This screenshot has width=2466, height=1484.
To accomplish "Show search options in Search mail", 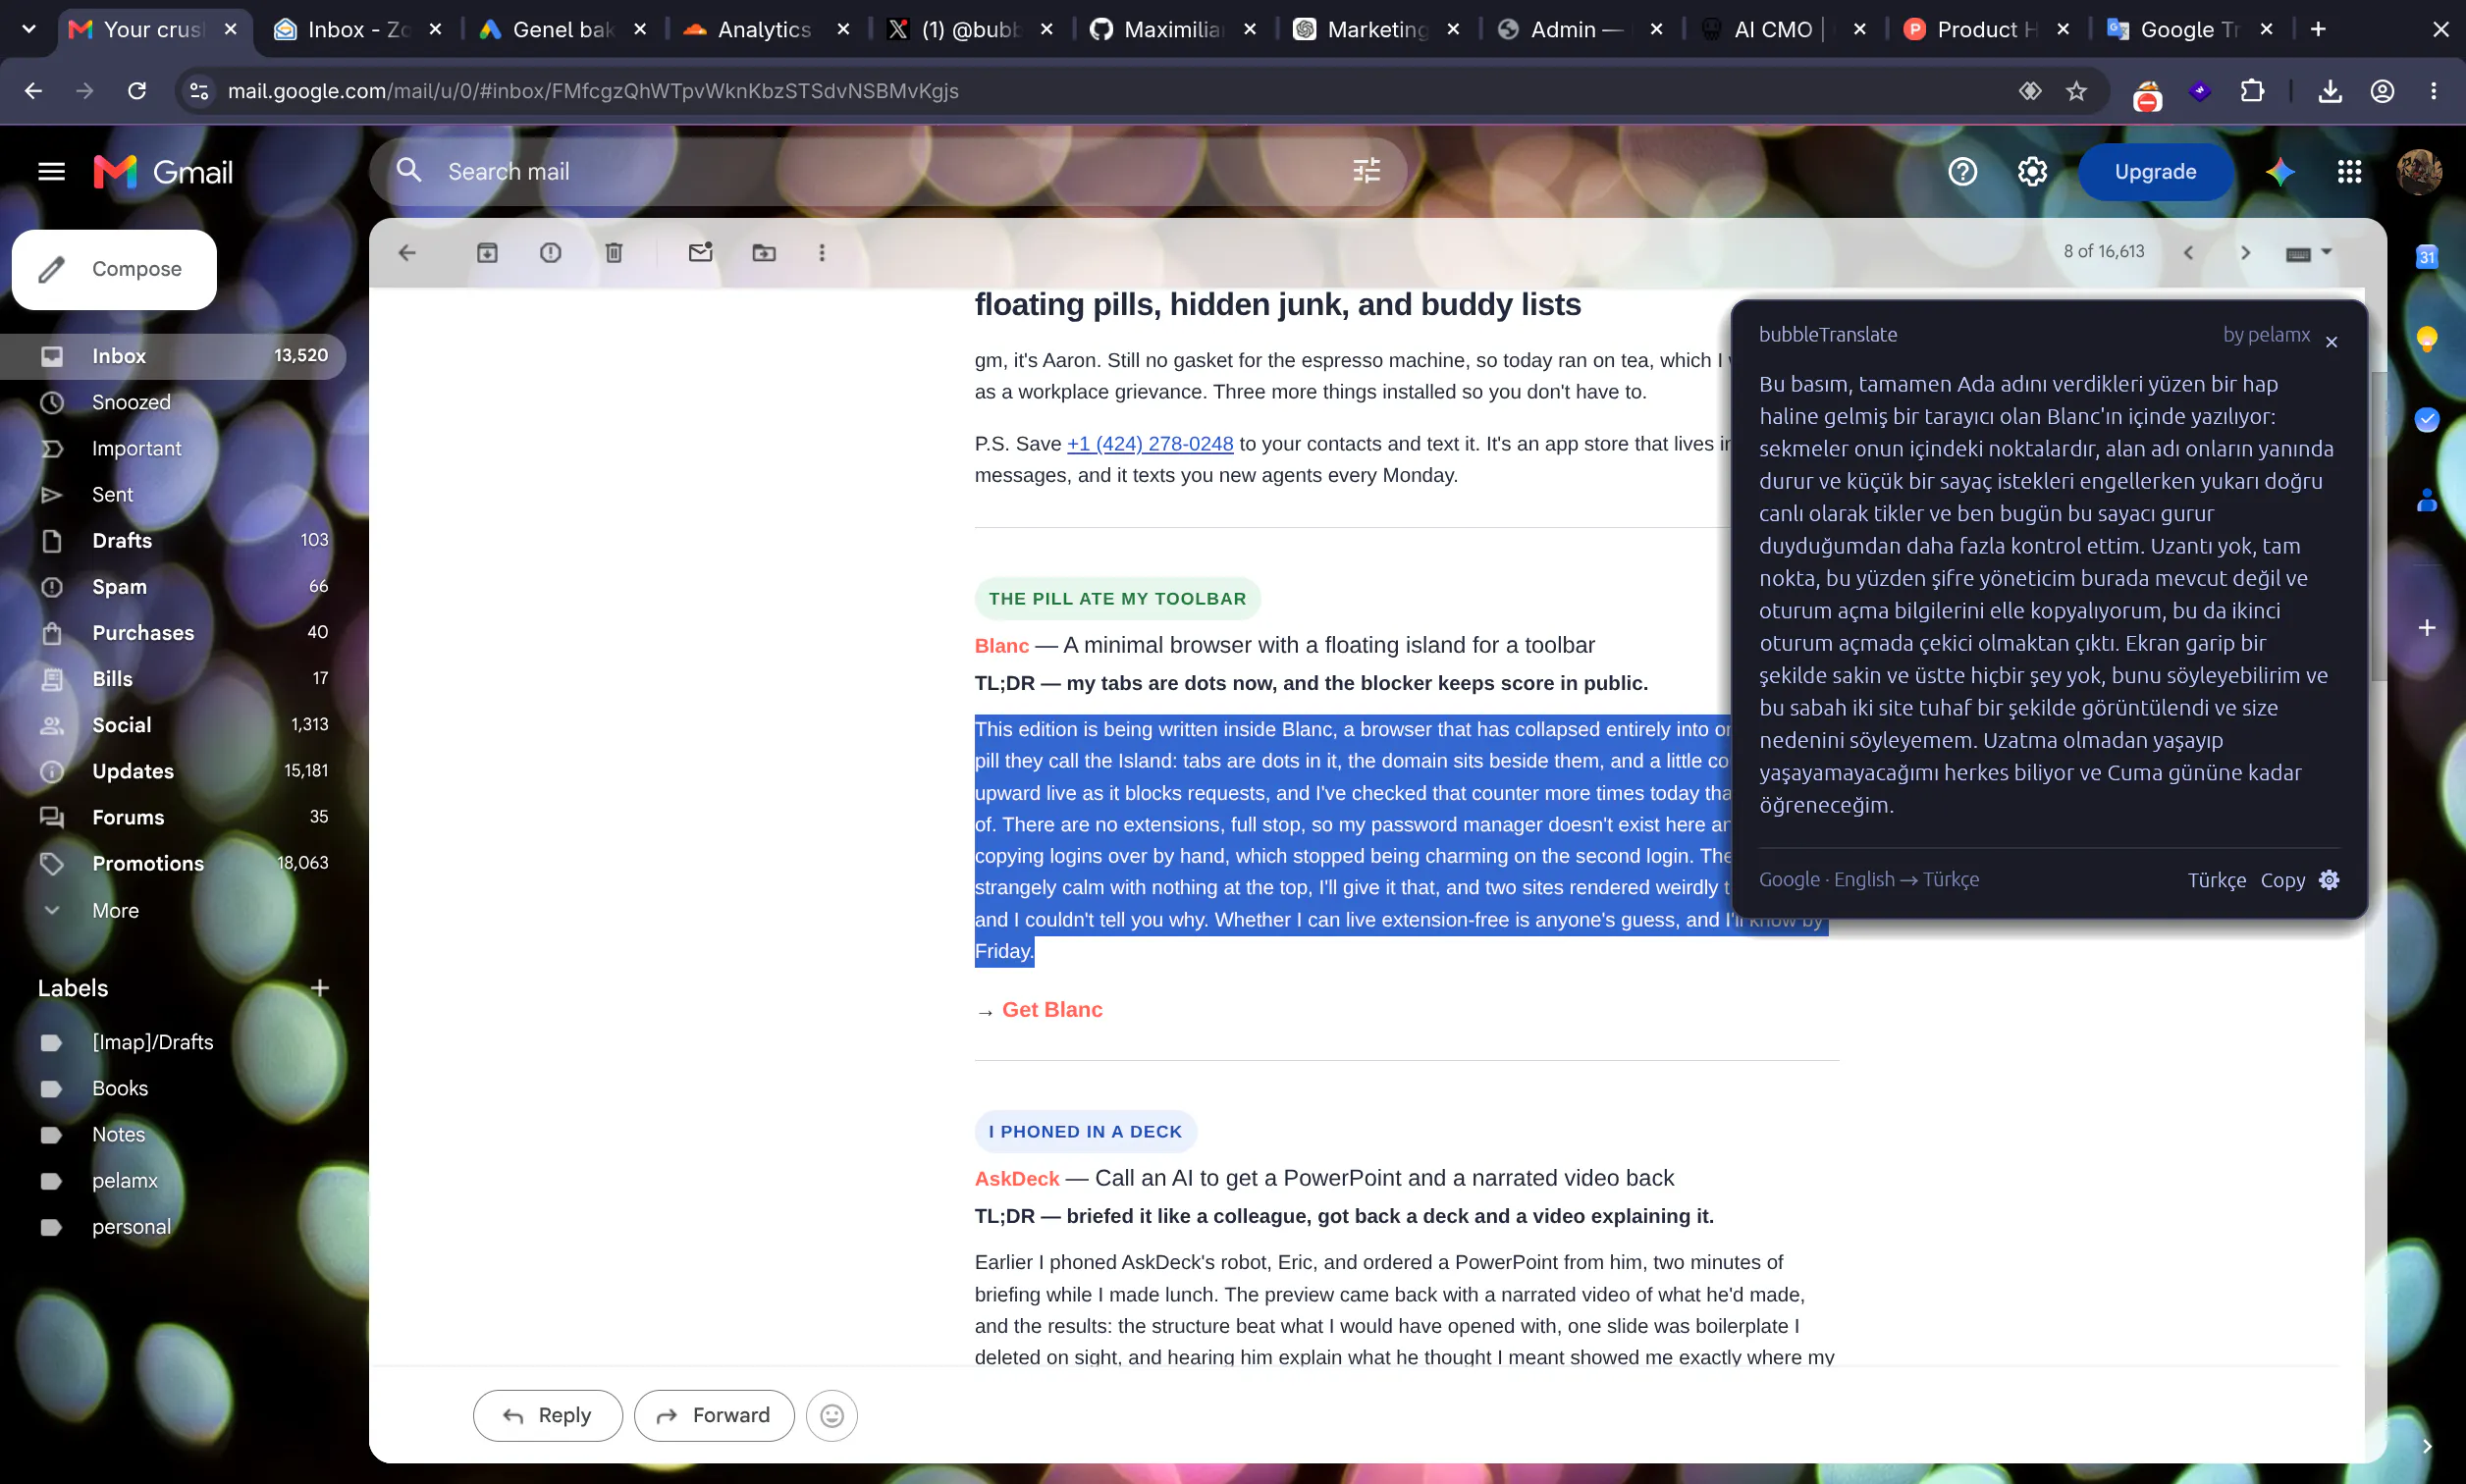I will (1367, 171).
